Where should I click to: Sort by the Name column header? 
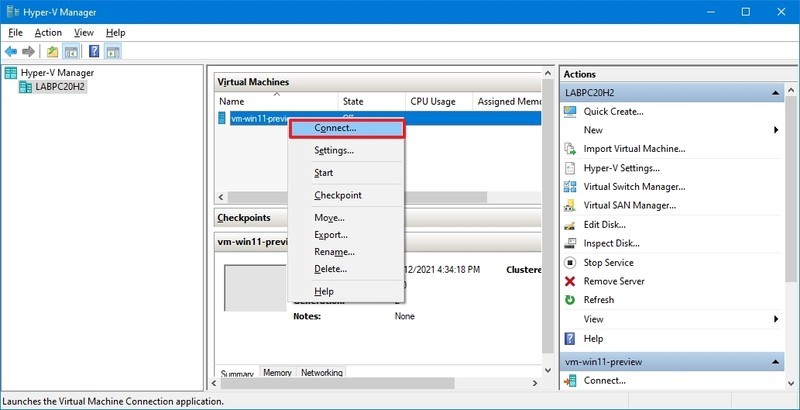coord(277,101)
